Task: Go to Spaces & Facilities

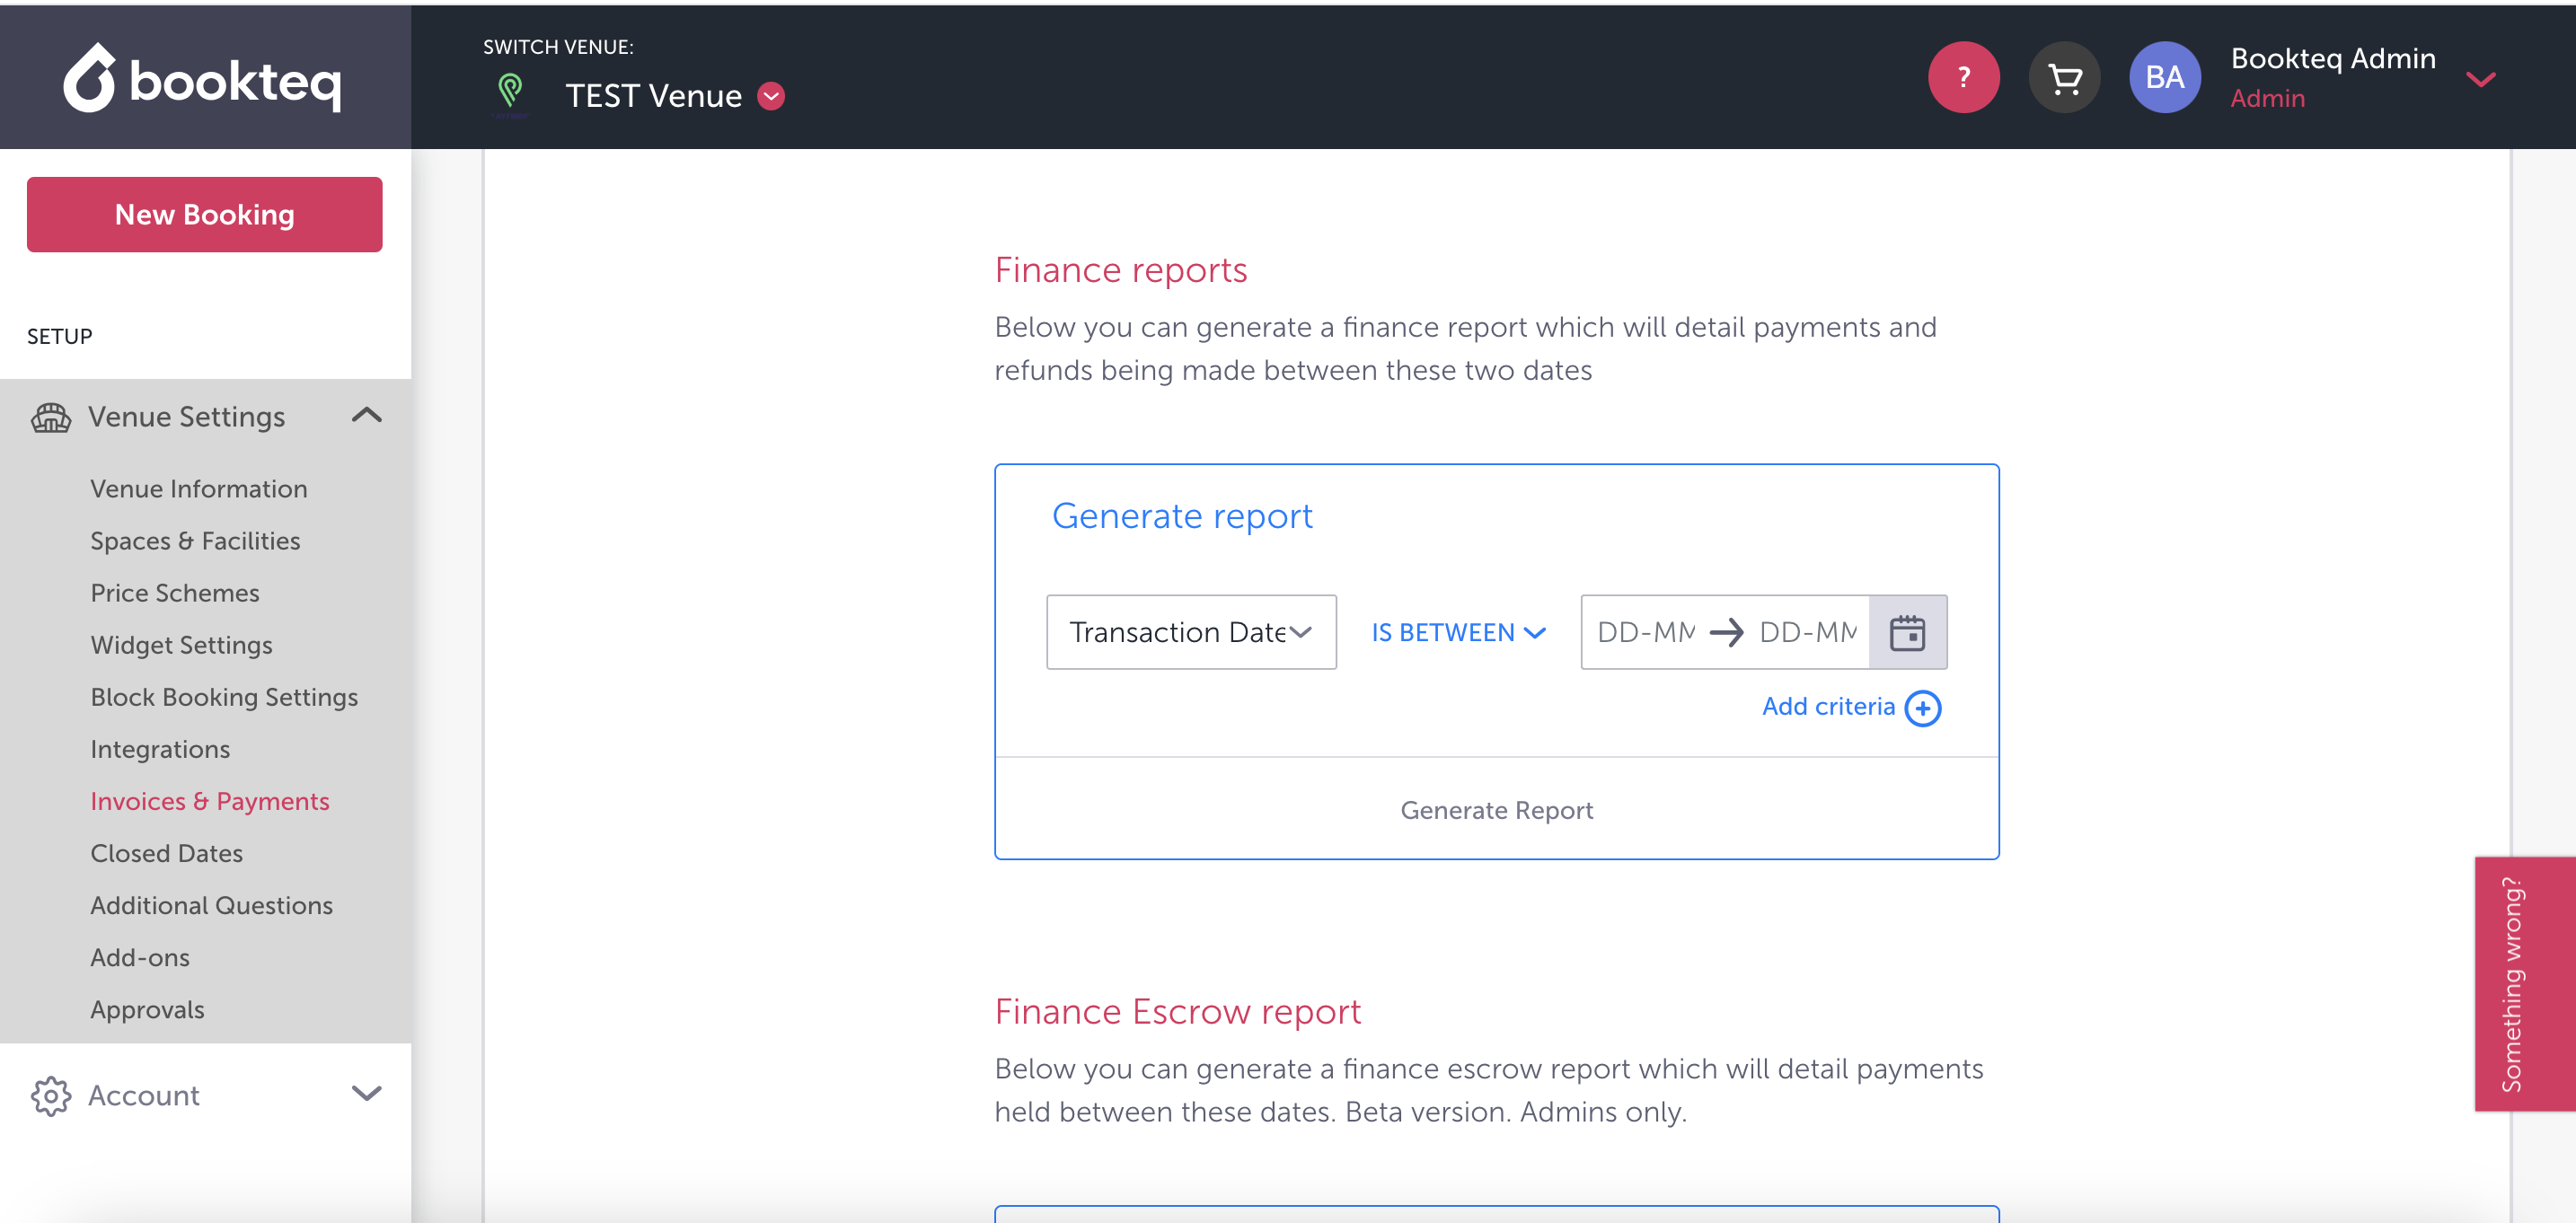Action: click(x=195, y=541)
